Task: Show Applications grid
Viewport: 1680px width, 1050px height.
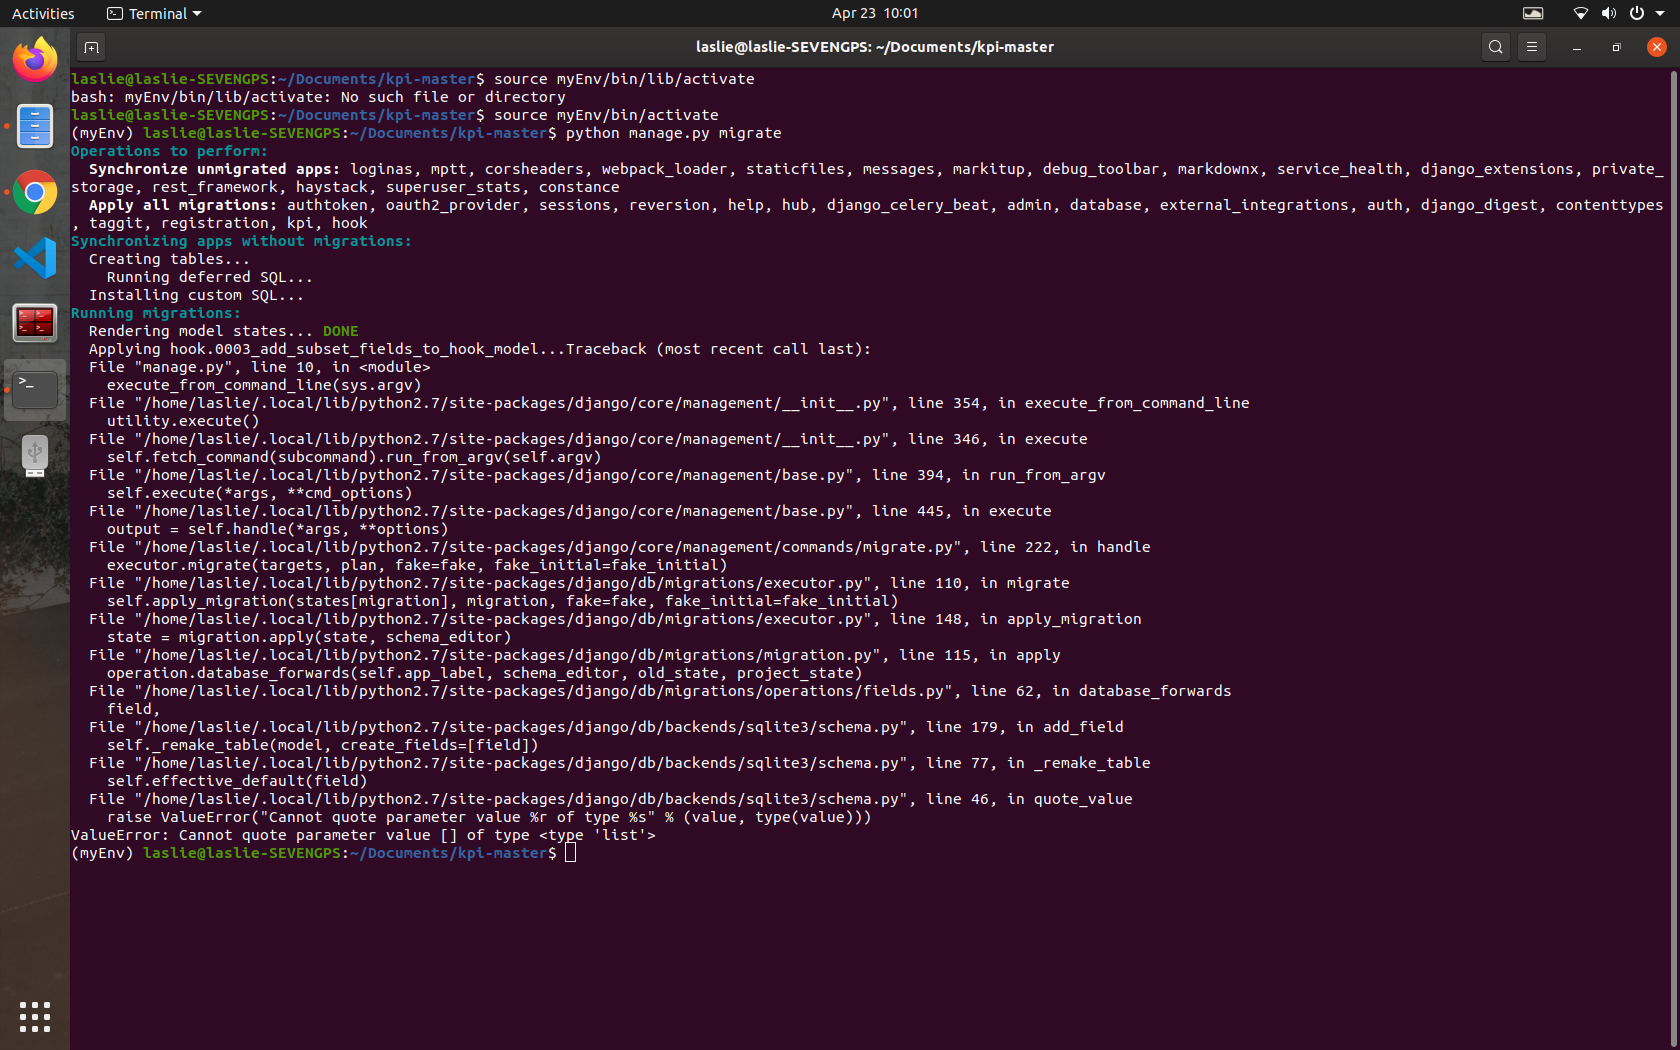Action: click(x=35, y=1017)
